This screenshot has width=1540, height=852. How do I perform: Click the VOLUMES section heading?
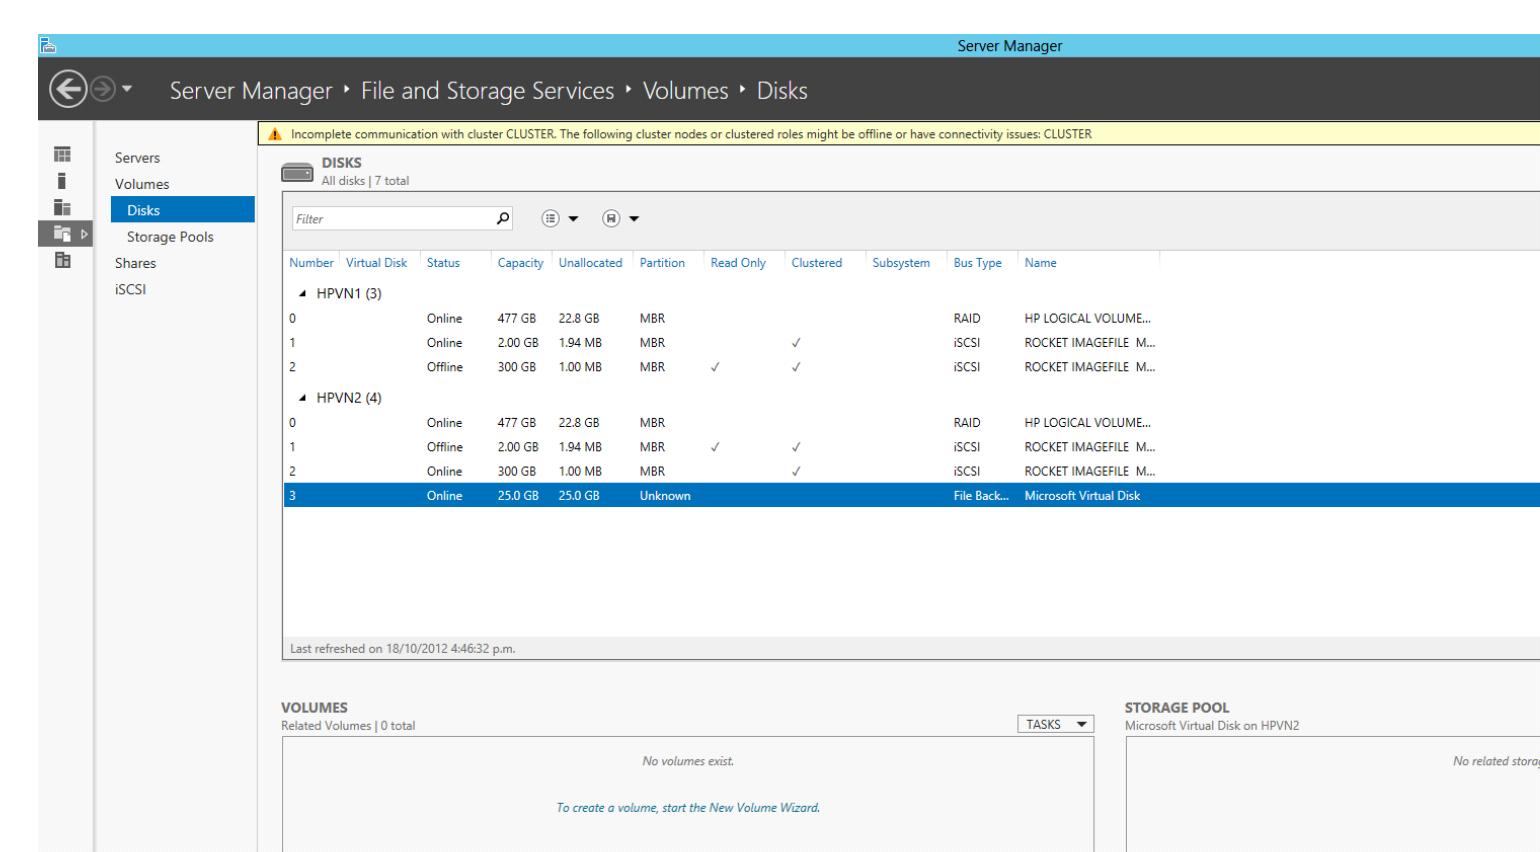click(x=314, y=707)
